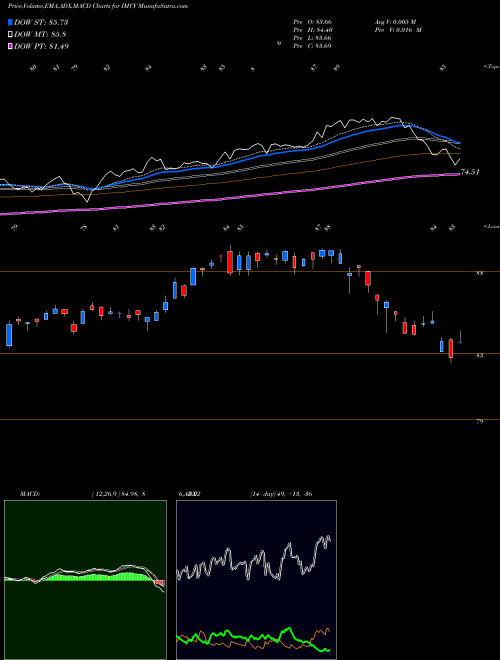The image size is (500, 660).
Task: Click the 79 price level label
Action: (x=479, y=421)
